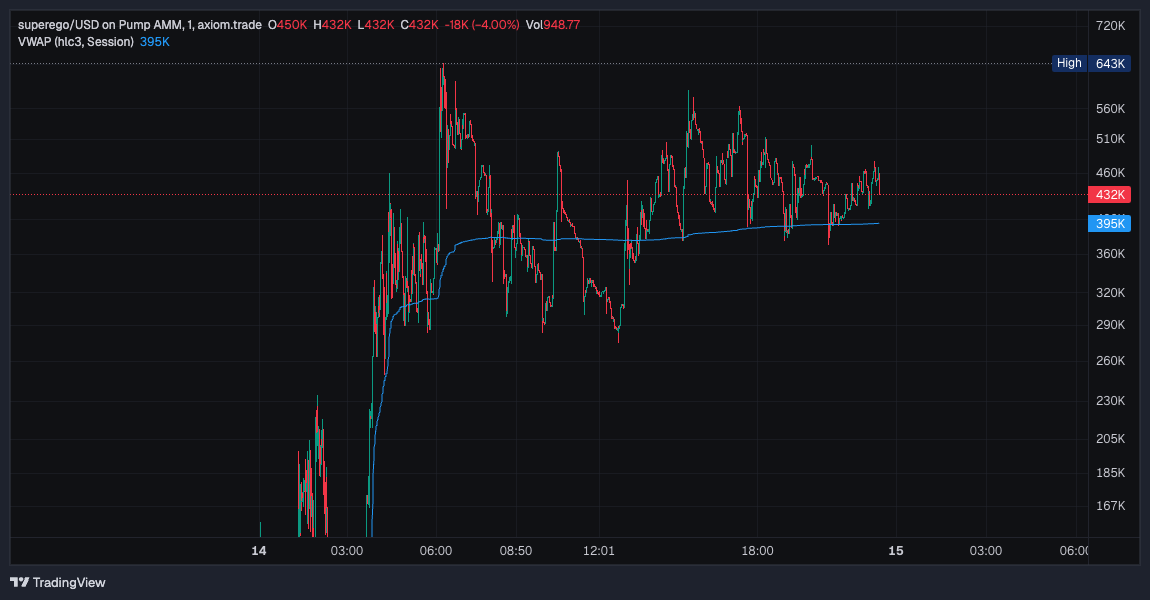Image resolution: width=1150 pixels, height=600 pixels.
Task: Click the "superego/USD on Pump AMM" symbol title
Action: tap(99, 25)
